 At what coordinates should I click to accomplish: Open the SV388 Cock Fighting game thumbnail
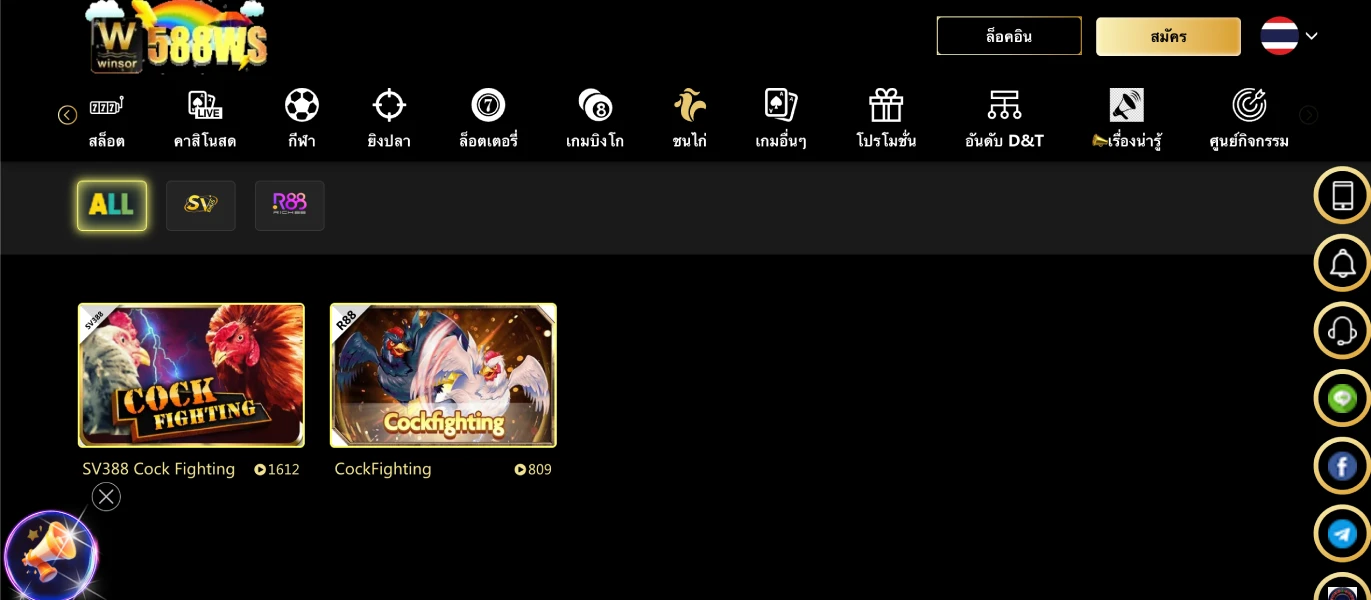point(191,375)
